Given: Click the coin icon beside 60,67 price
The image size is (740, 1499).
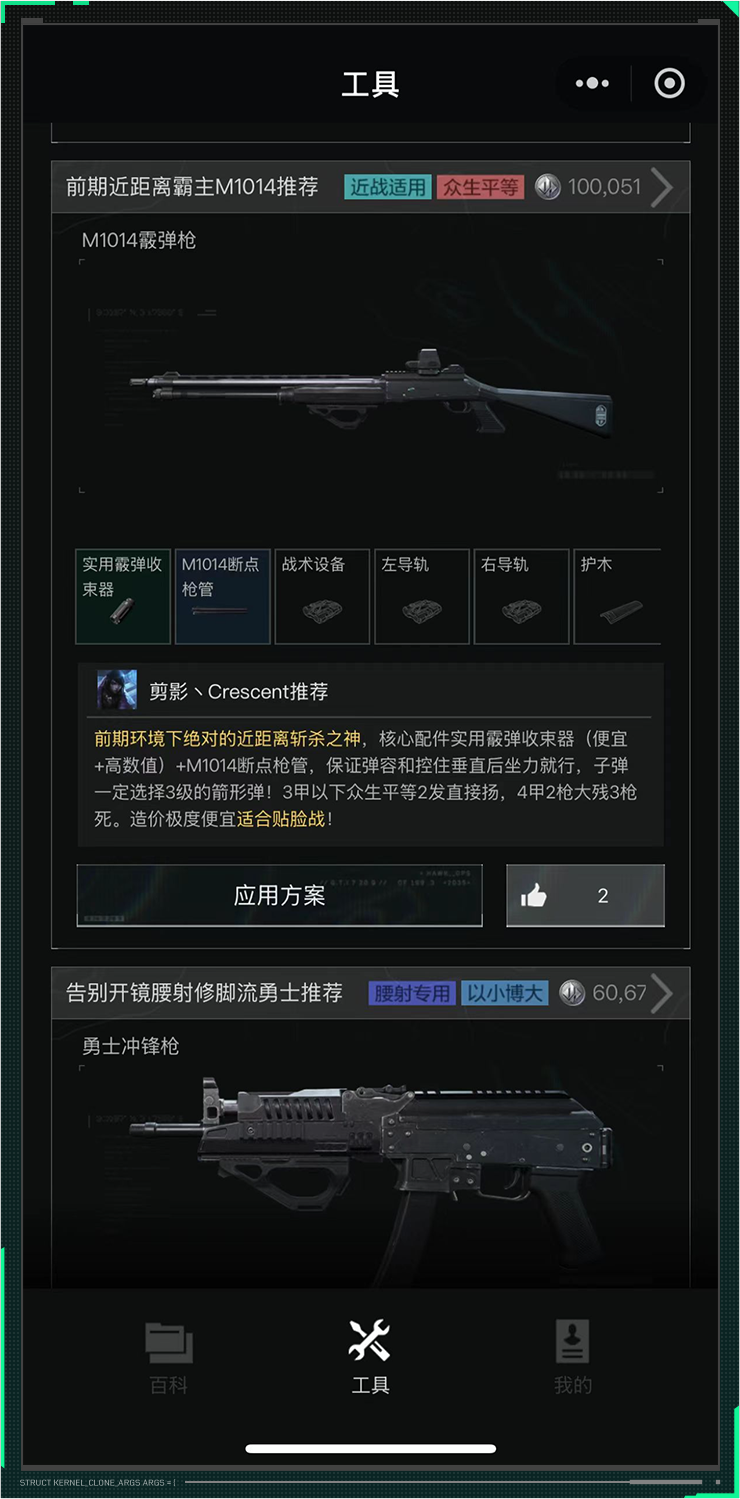Looking at the screenshot, I should [x=572, y=993].
